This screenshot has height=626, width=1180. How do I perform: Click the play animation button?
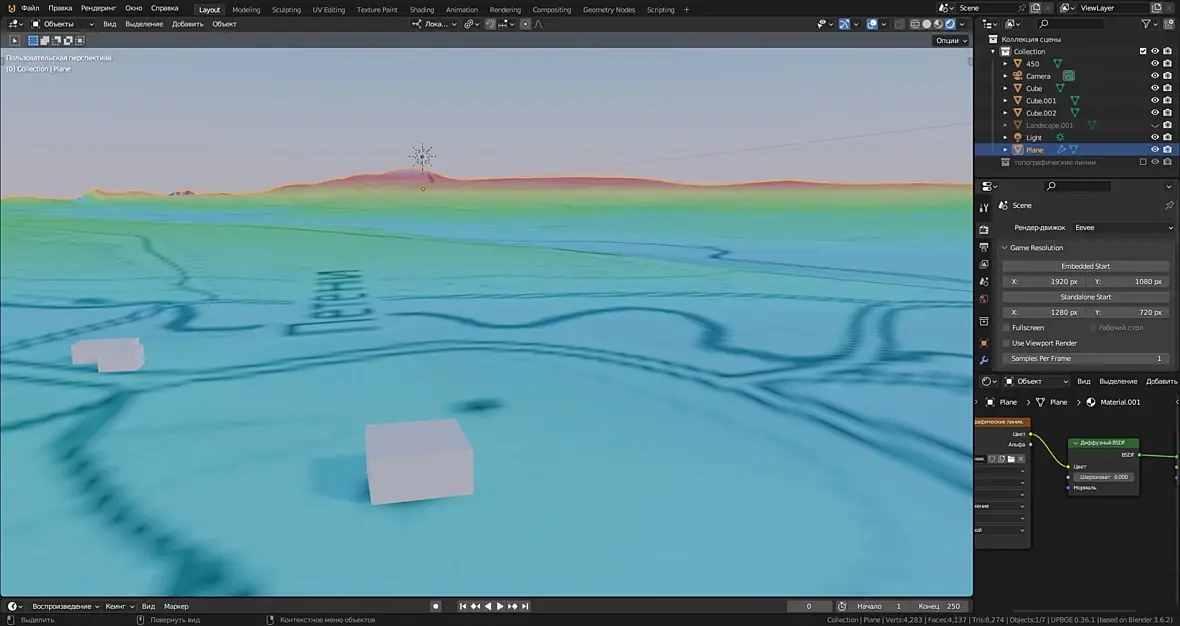pyautogui.click(x=500, y=606)
